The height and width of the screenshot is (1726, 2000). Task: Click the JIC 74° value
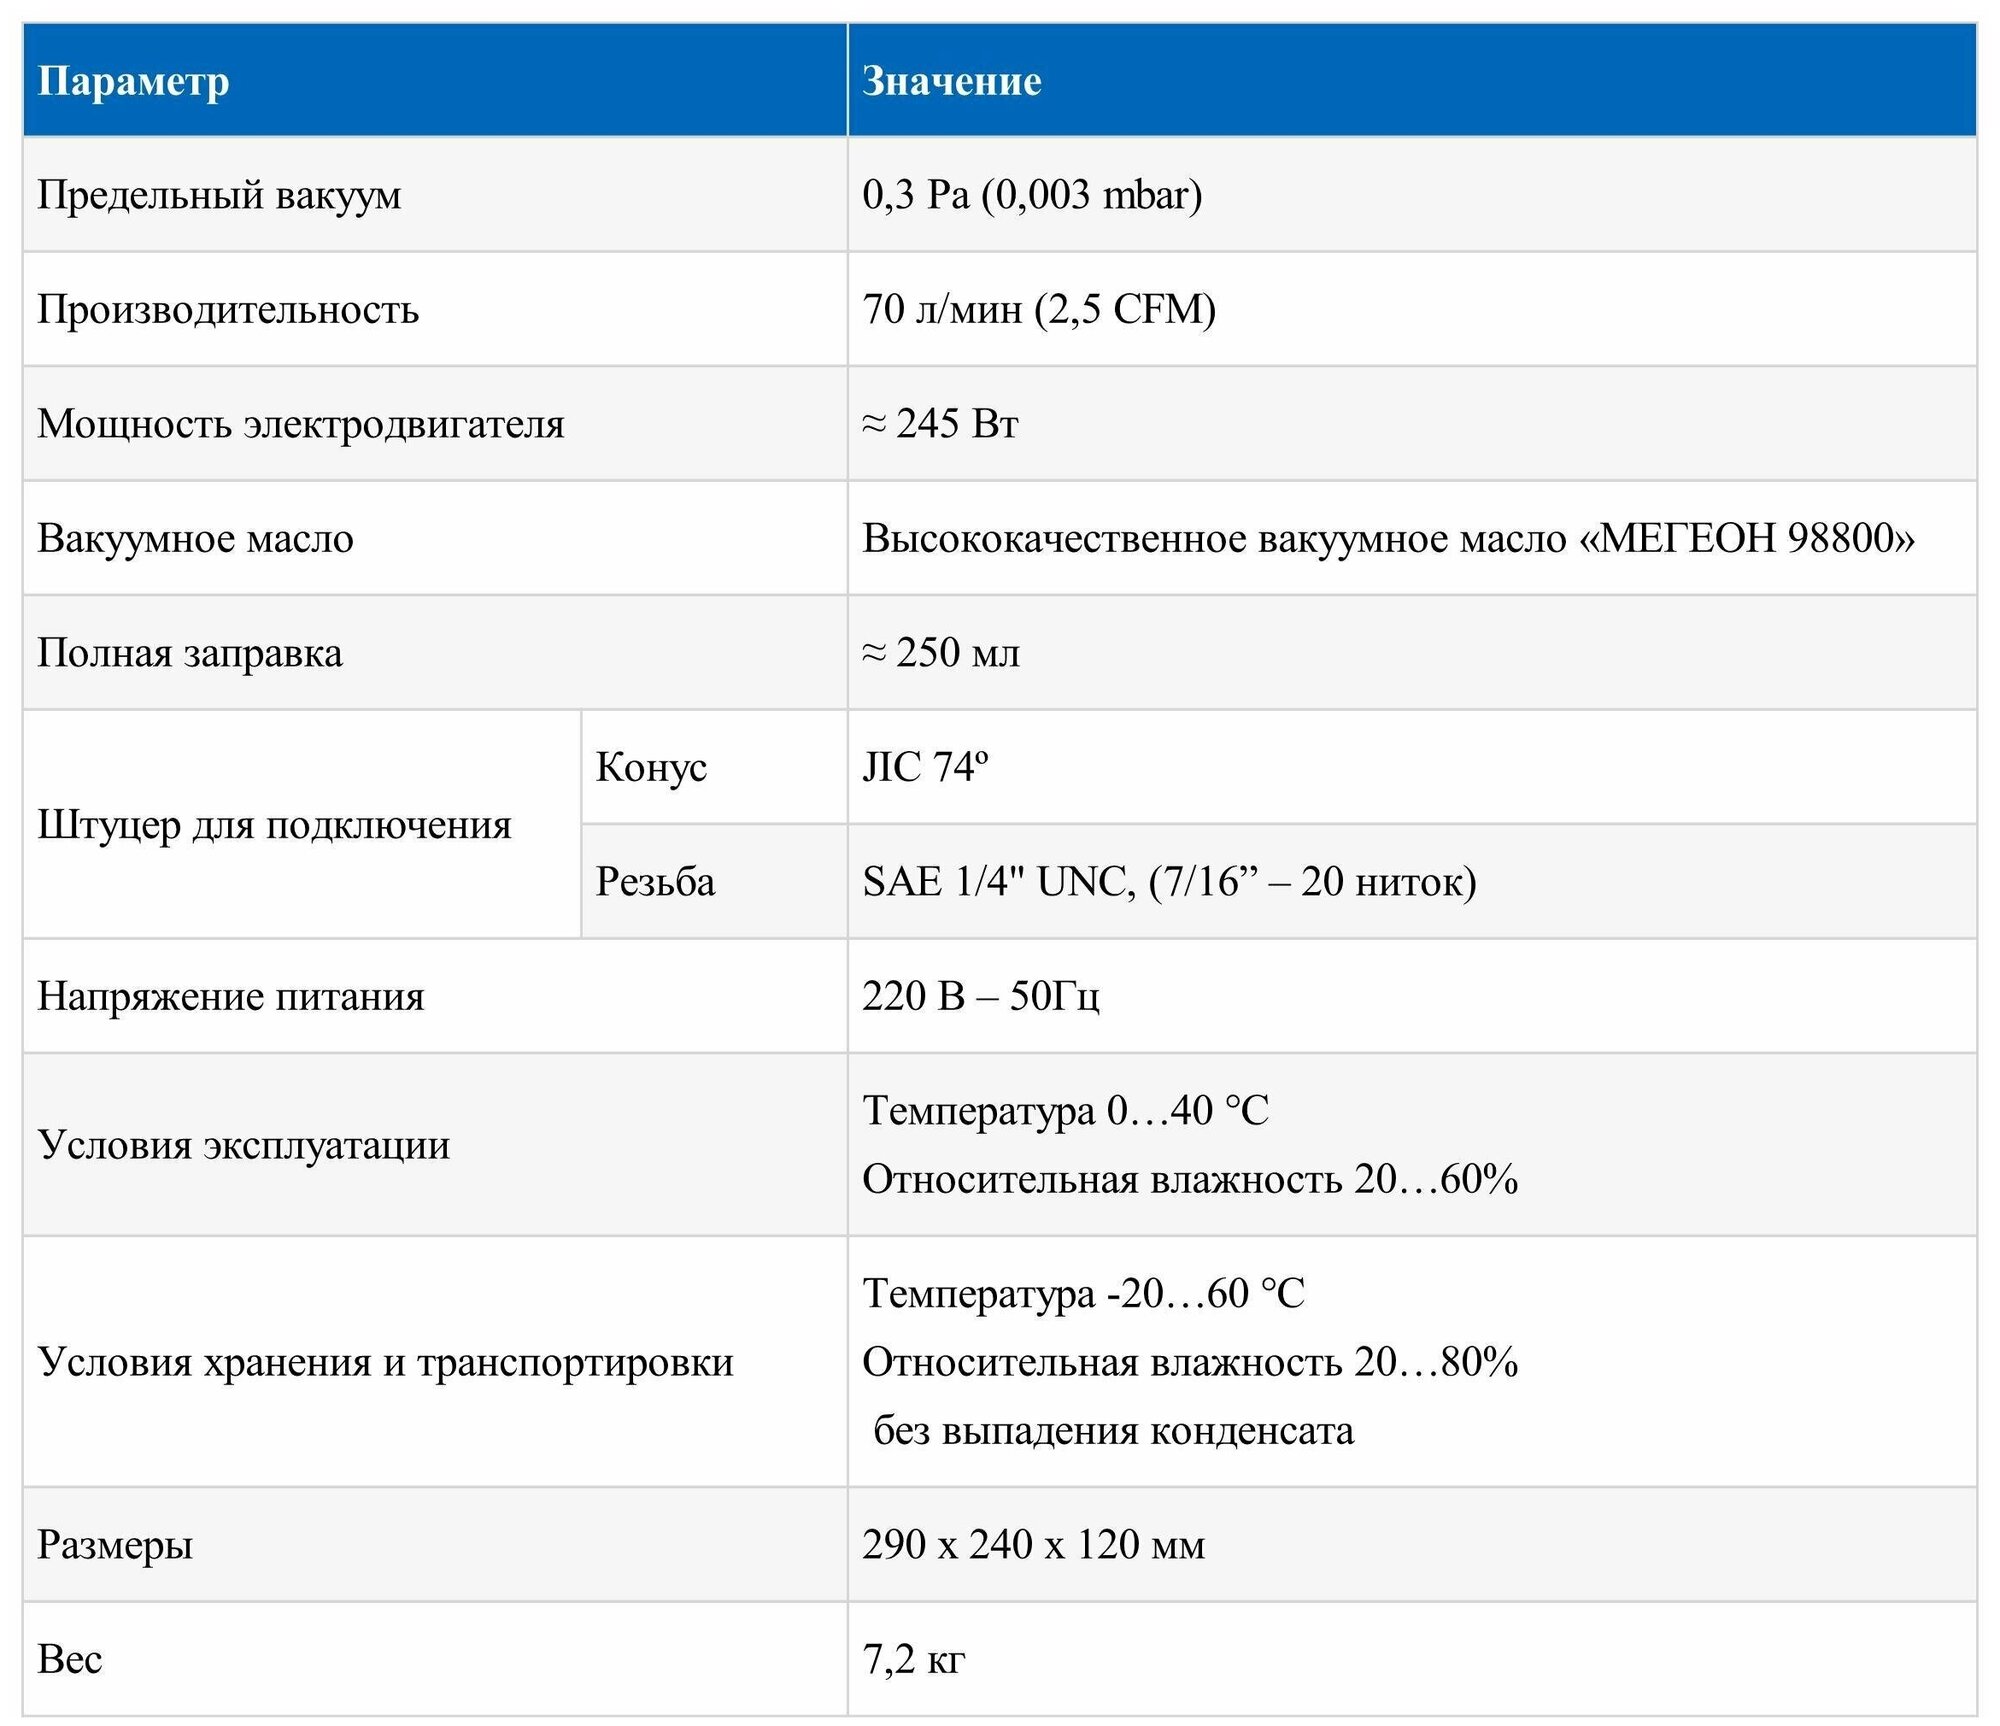[925, 768]
